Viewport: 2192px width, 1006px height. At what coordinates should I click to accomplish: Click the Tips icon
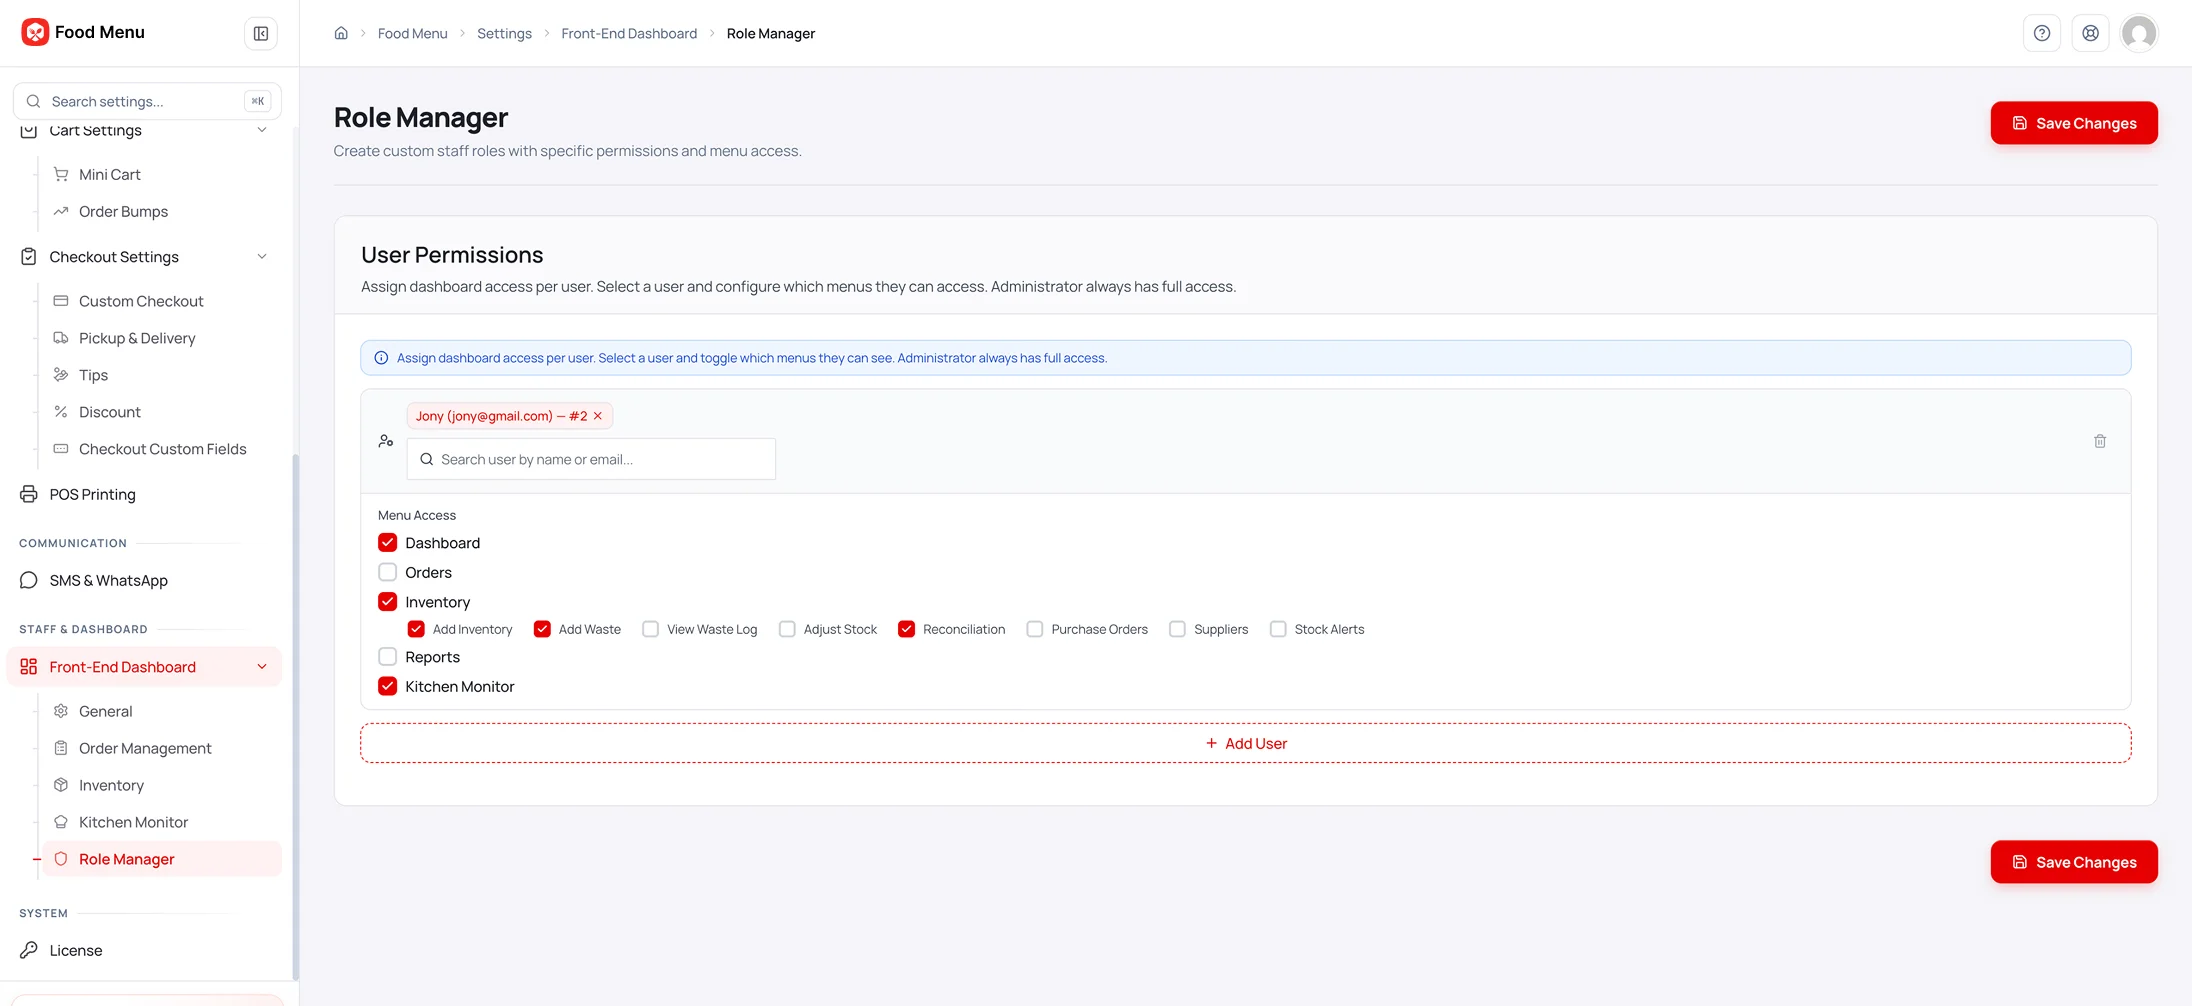click(x=61, y=375)
